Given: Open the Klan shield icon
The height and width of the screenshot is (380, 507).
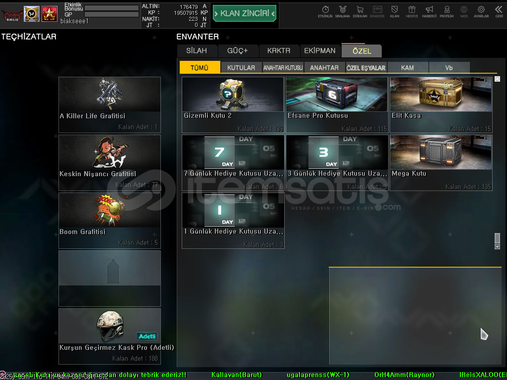Looking at the screenshot, I should pyautogui.click(x=394, y=11).
